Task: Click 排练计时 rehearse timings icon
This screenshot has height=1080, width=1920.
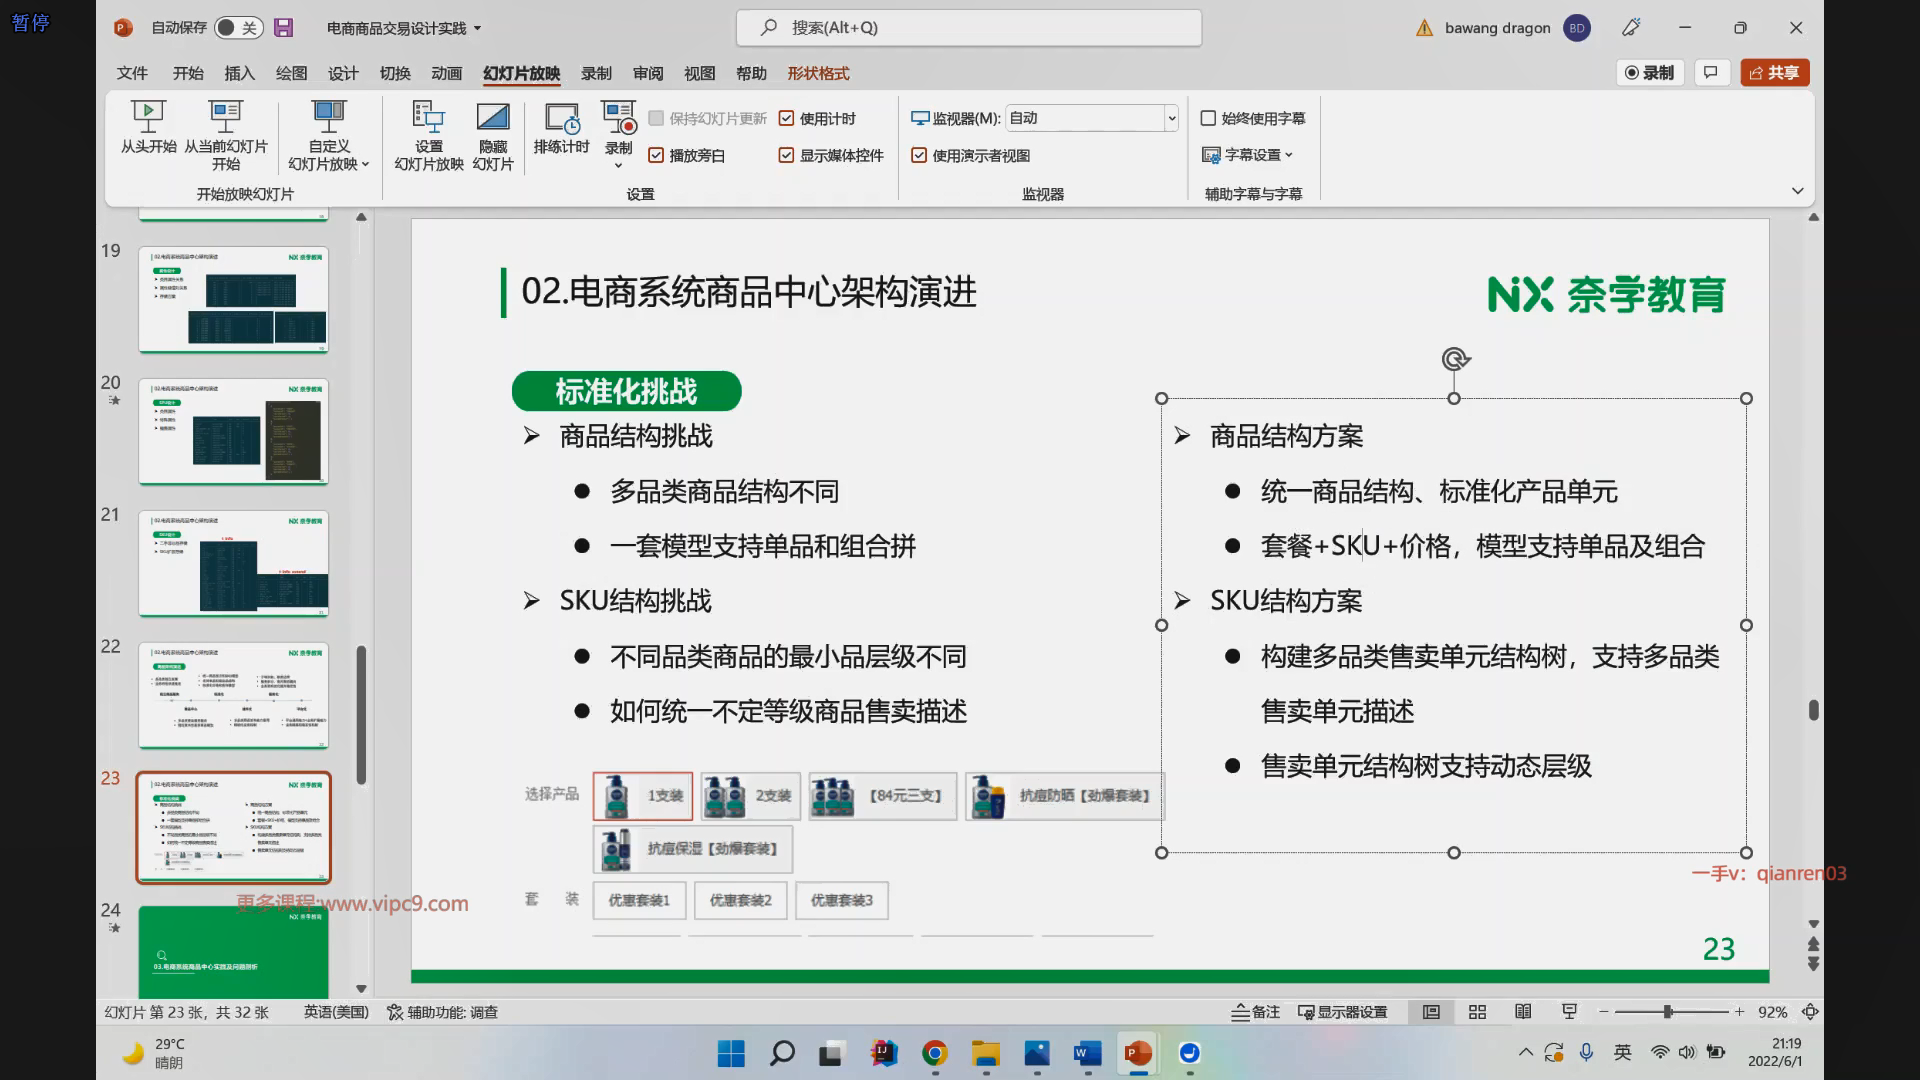Action: (561, 117)
